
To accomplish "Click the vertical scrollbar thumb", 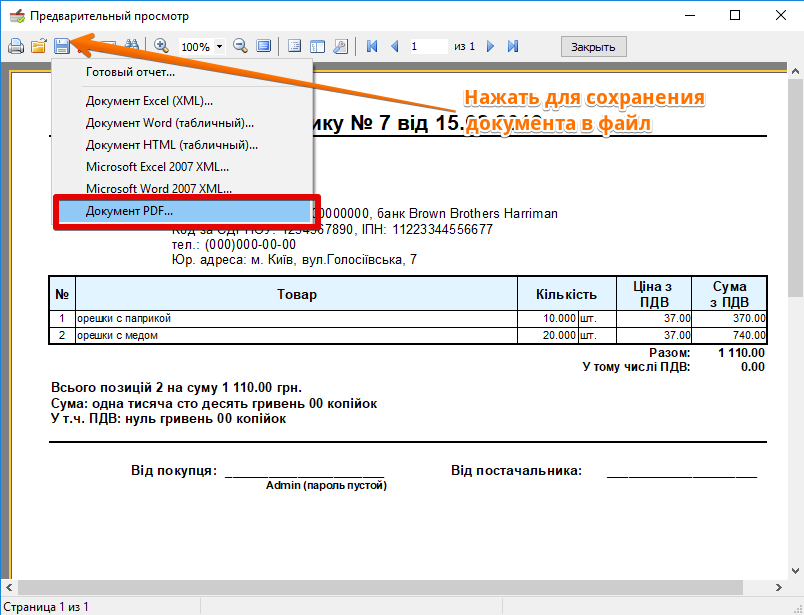I will click(795, 188).
